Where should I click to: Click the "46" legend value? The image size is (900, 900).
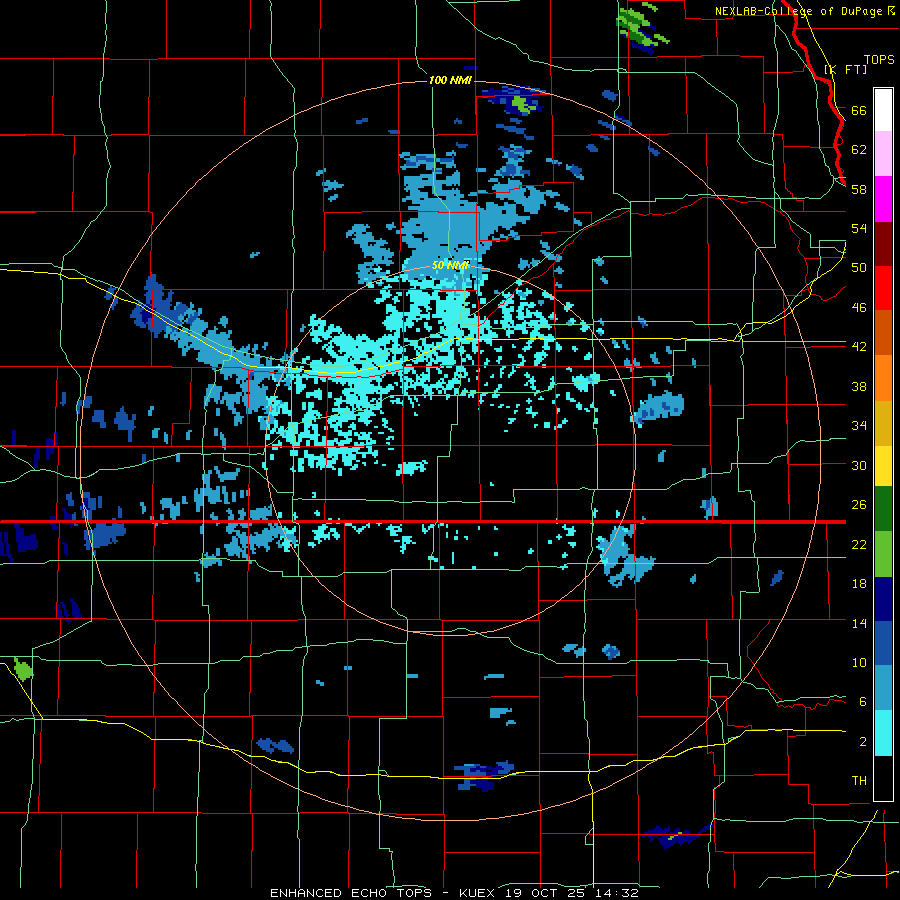click(x=859, y=308)
